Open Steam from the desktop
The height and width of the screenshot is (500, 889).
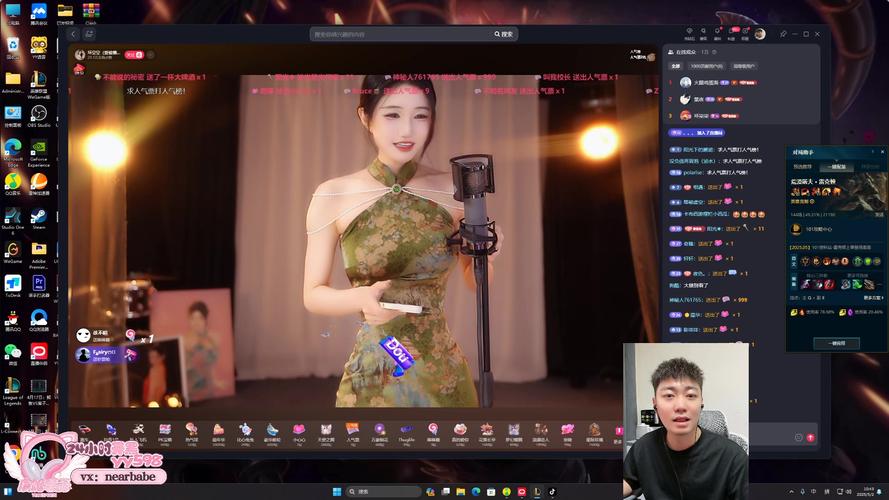[x=39, y=216]
